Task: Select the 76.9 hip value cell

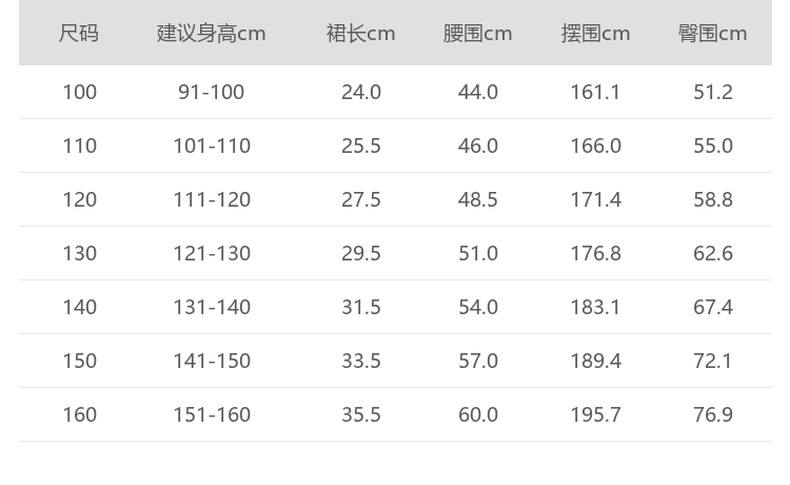Action: click(713, 414)
